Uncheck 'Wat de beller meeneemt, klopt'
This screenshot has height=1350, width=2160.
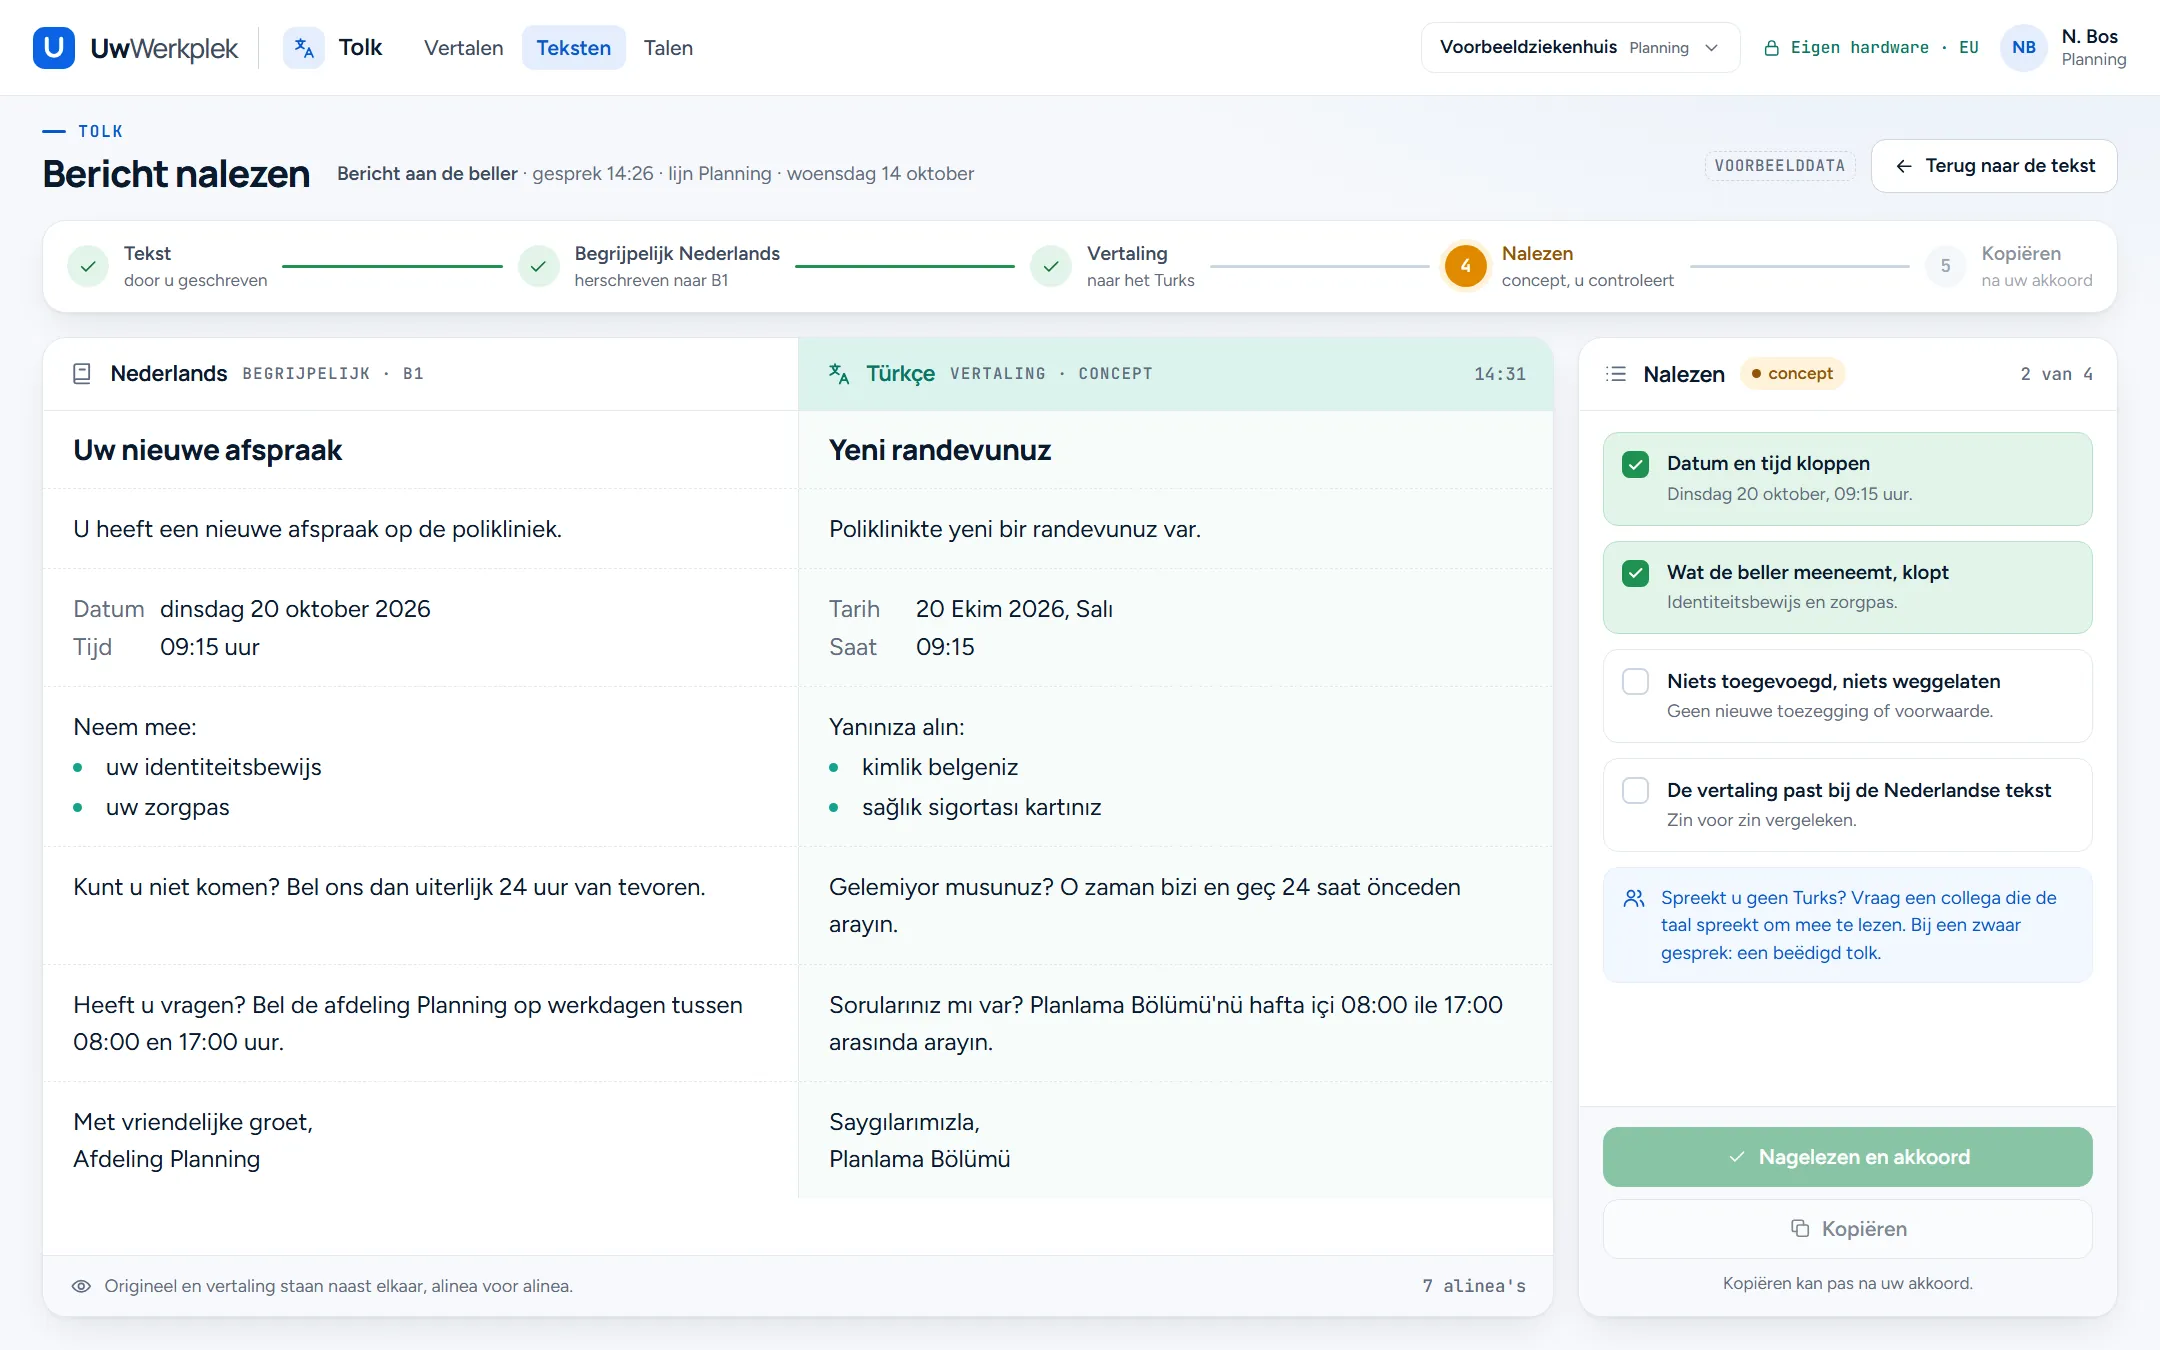click(1635, 573)
